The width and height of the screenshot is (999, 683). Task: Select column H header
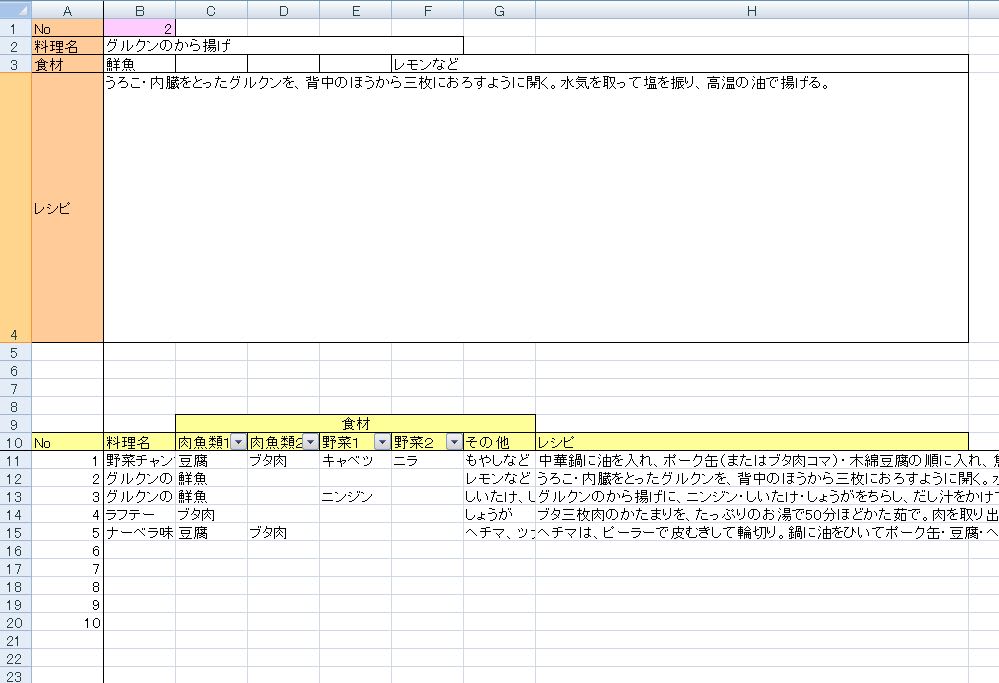pyautogui.click(x=751, y=9)
